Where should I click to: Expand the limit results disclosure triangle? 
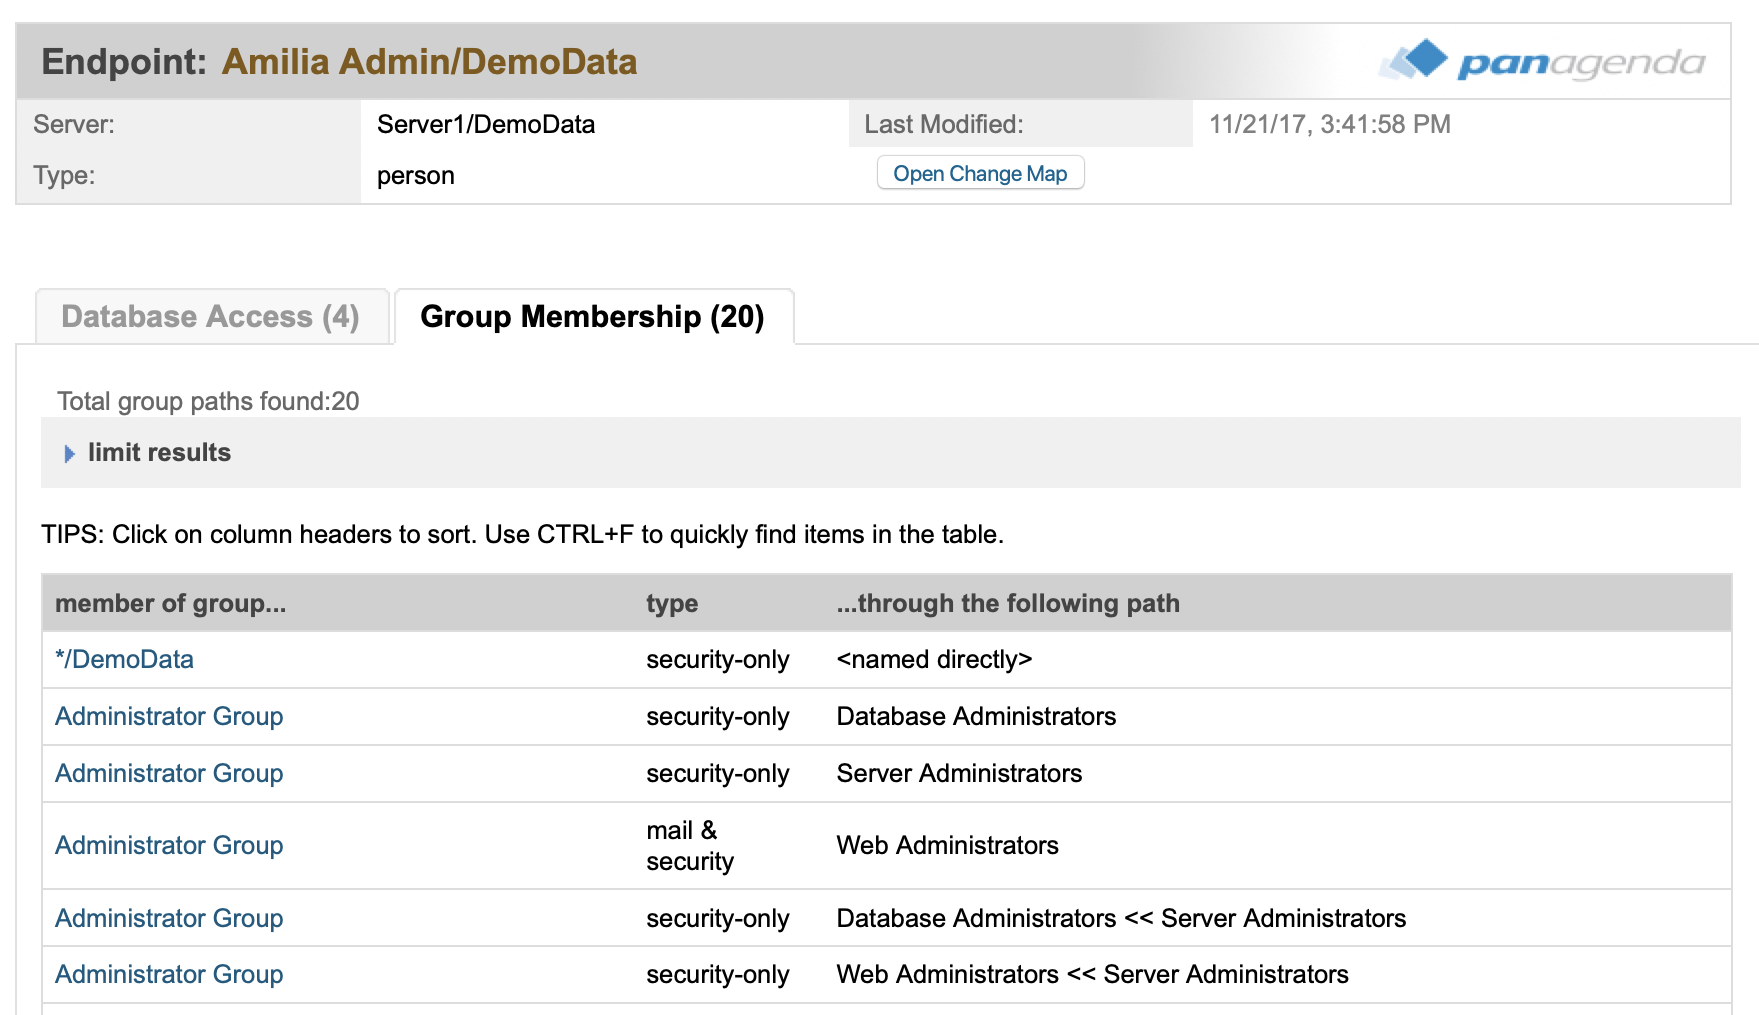[x=69, y=454]
